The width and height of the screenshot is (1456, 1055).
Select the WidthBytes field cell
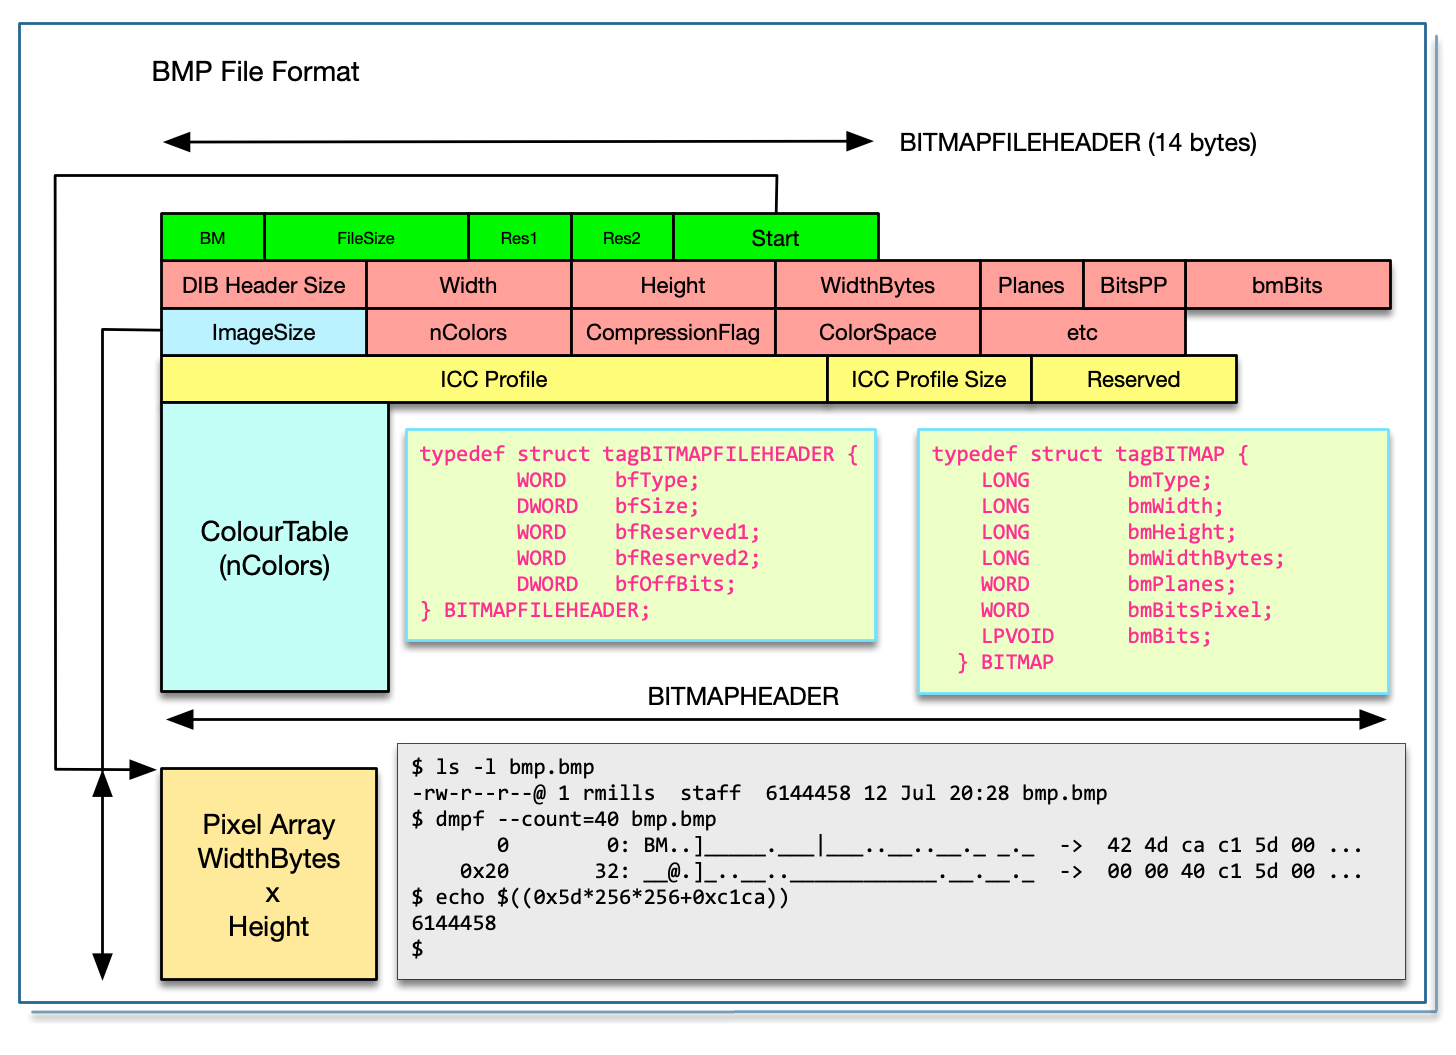(x=878, y=286)
